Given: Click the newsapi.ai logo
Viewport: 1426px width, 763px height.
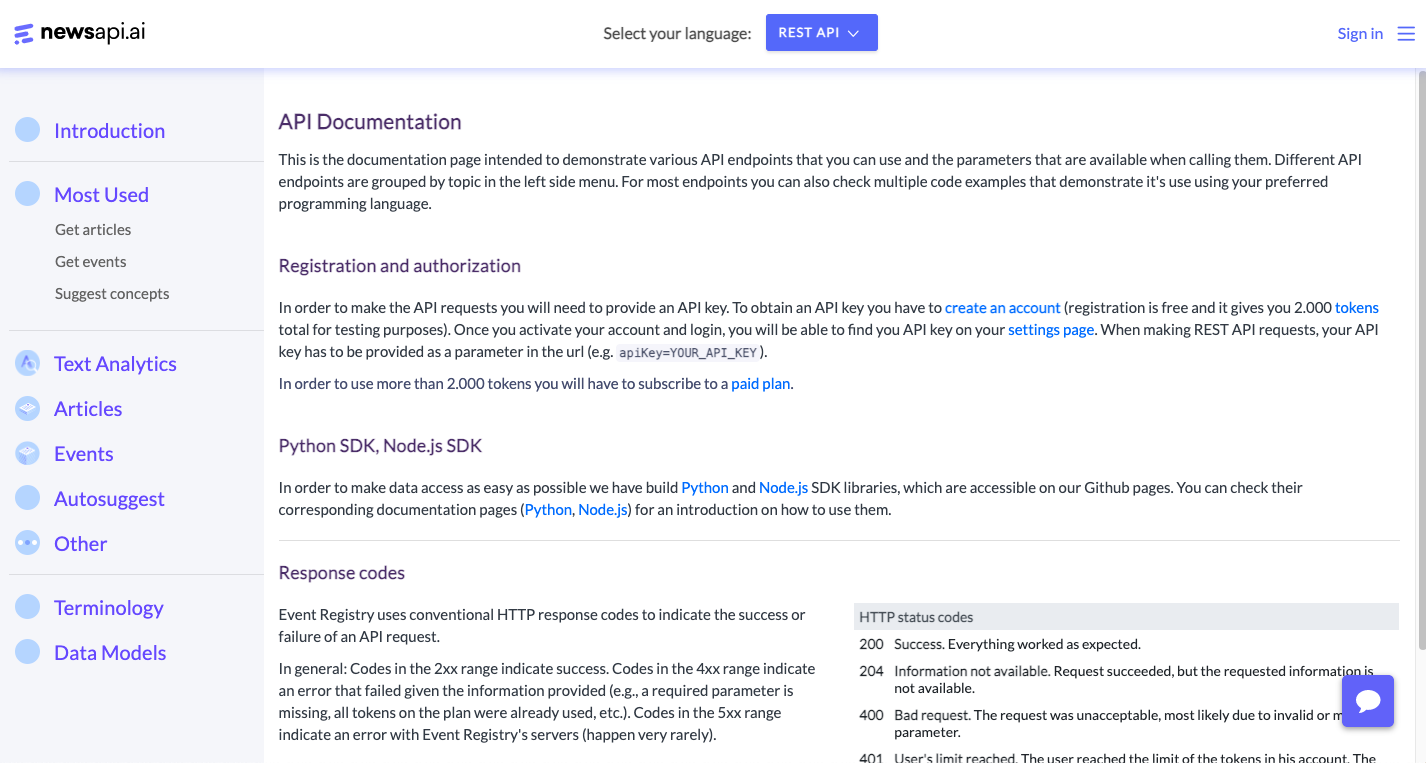Looking at the screenshot, I should coord(80,33).
